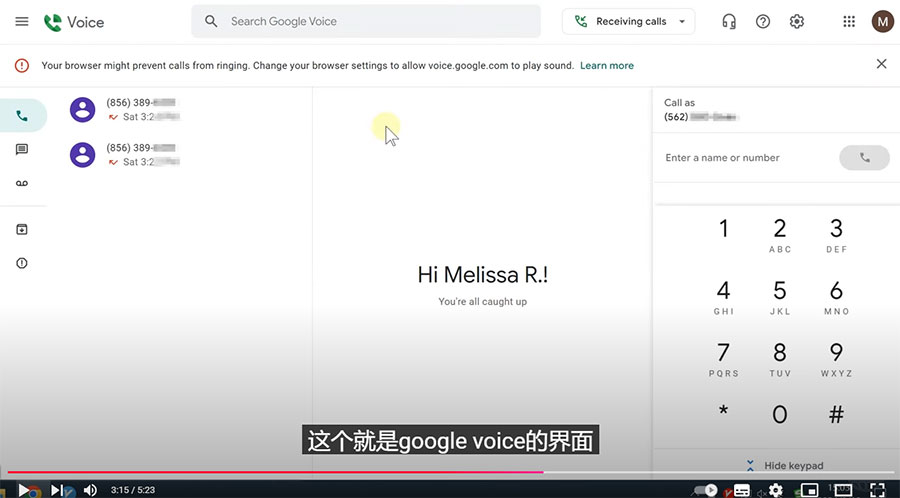Expand the Receiving calls dropdown

pyautogui.click(x=629, y=22)
